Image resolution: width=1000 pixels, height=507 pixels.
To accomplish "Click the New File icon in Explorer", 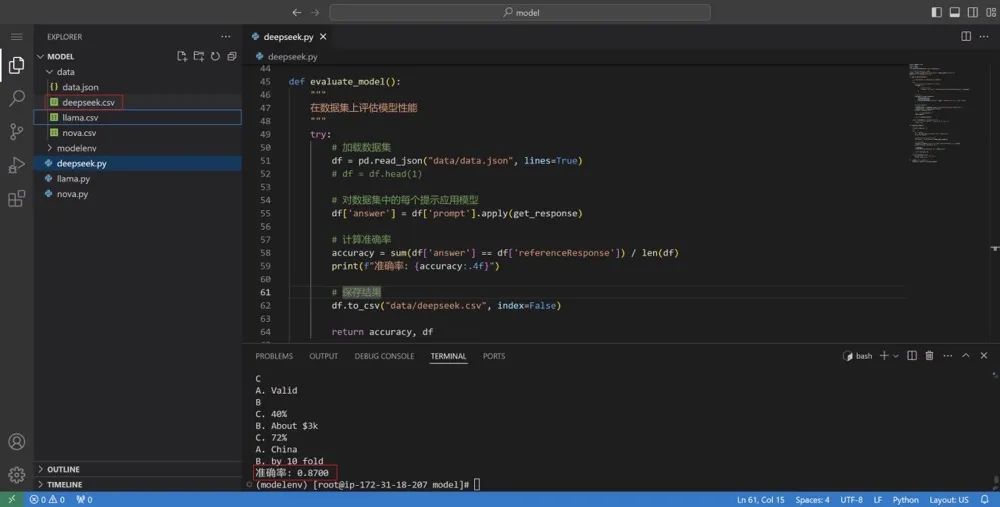I will point(182,56).
